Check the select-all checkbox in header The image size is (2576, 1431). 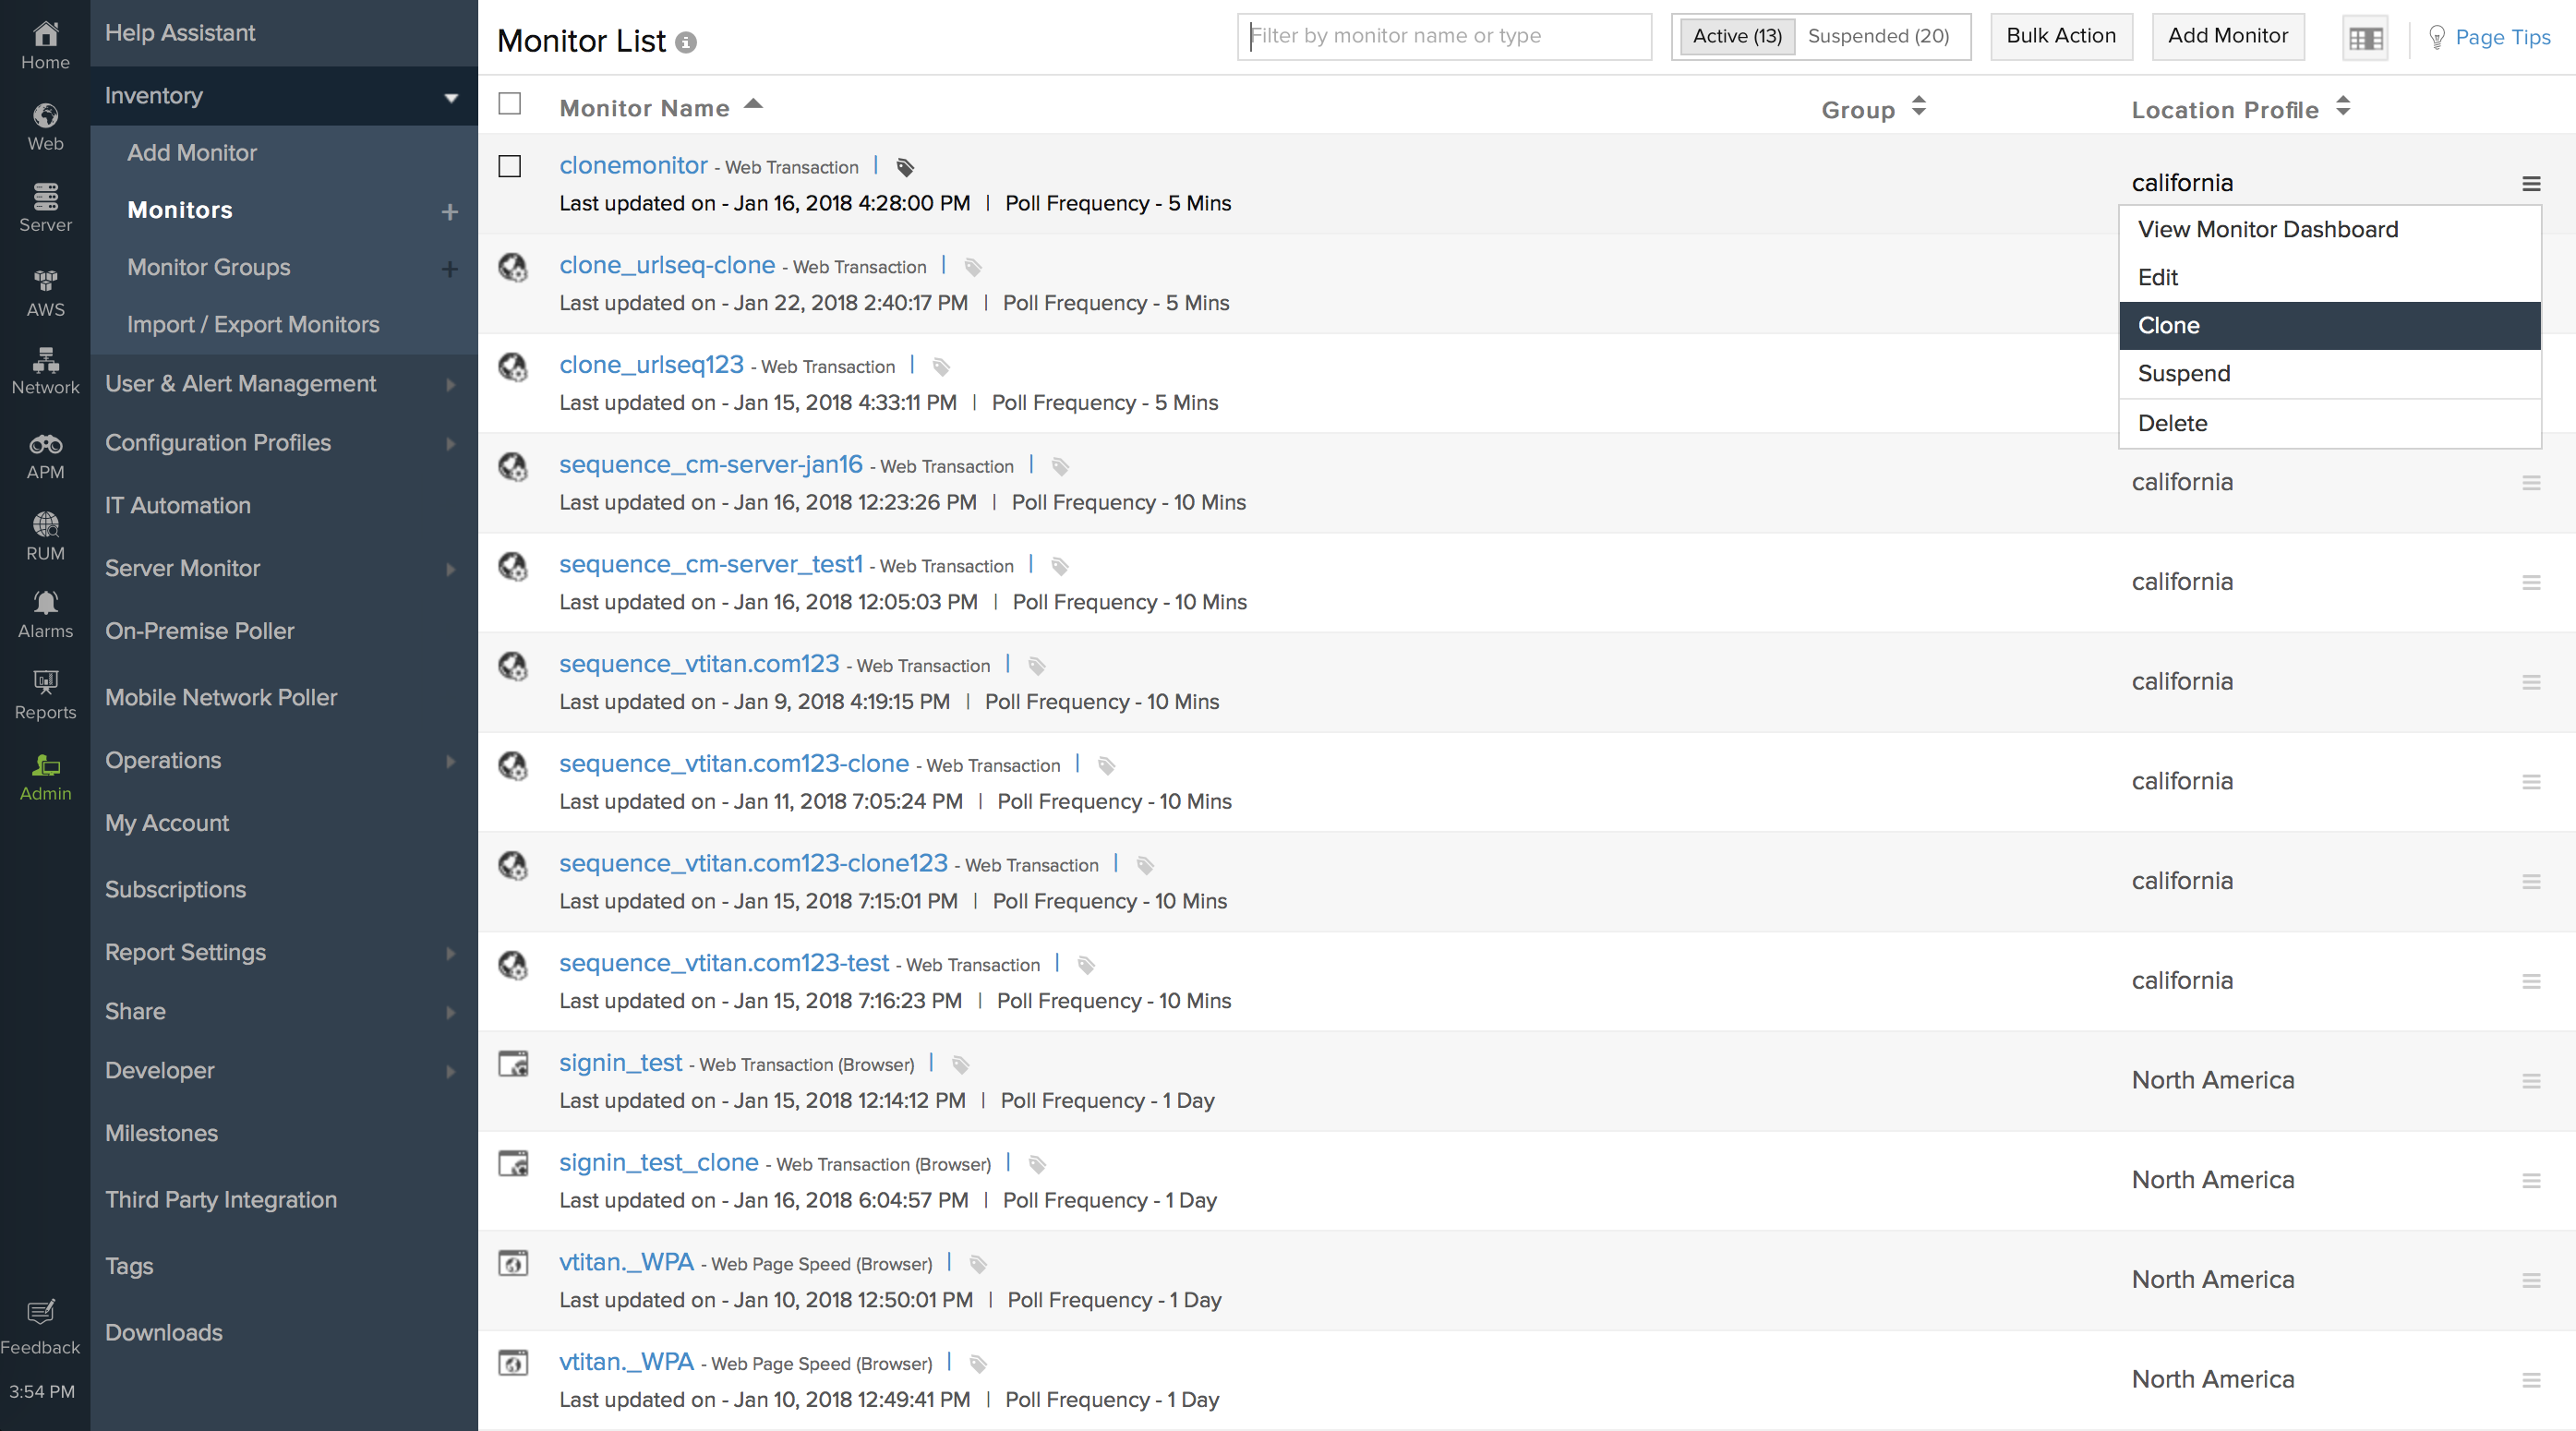(x=510, y=104)
